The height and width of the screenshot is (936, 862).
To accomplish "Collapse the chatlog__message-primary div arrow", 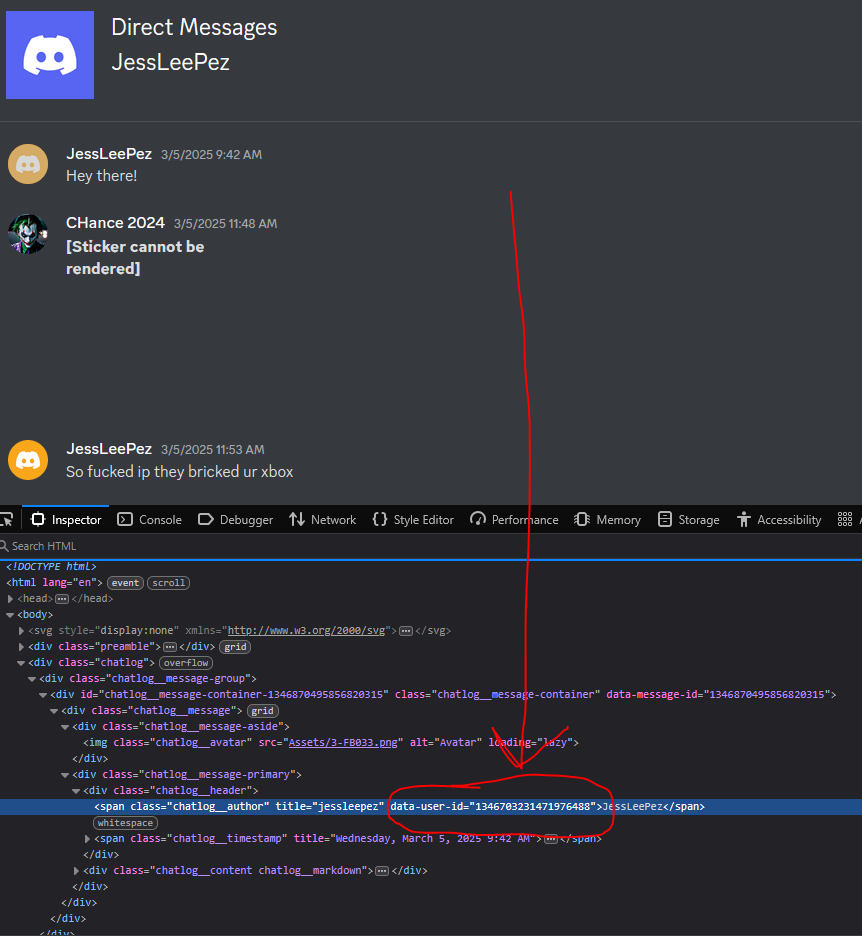I will (x=65, y=775).
